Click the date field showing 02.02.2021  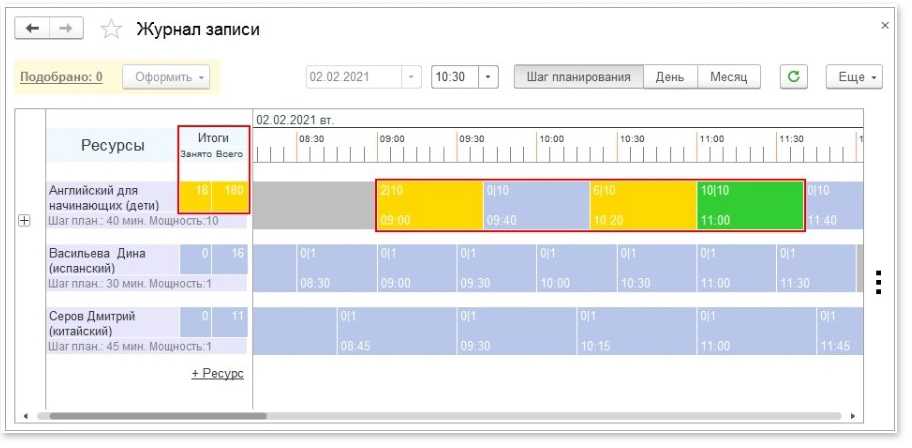[x=354, y=77]
